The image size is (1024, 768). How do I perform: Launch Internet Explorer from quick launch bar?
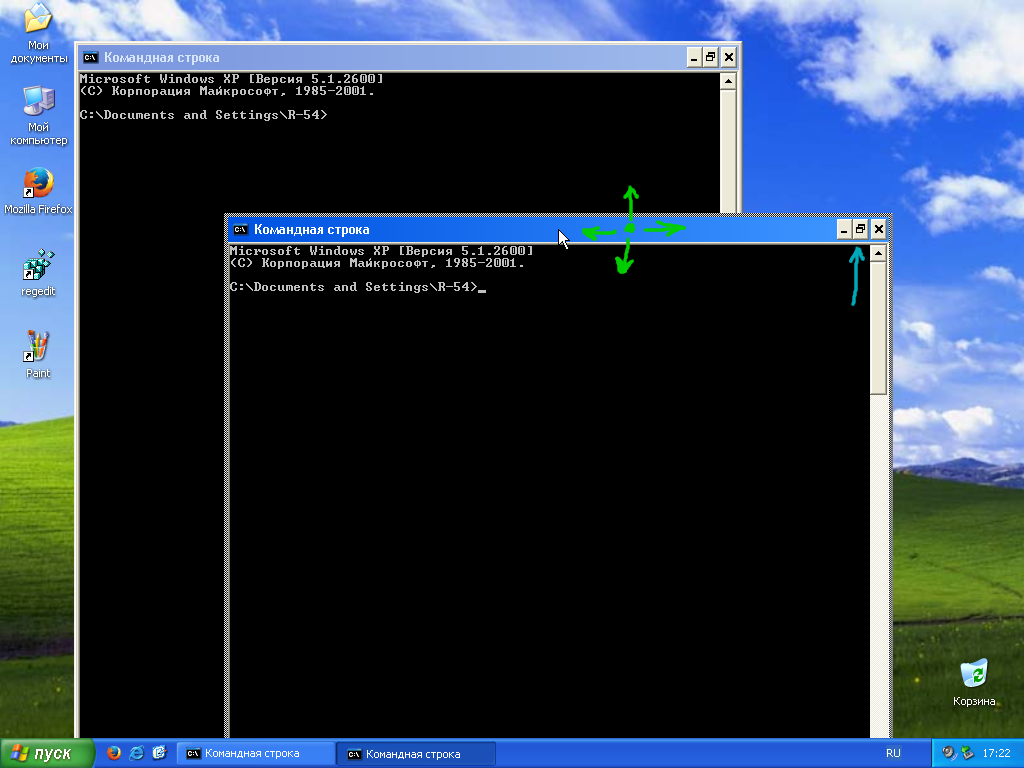click(136, 753)
